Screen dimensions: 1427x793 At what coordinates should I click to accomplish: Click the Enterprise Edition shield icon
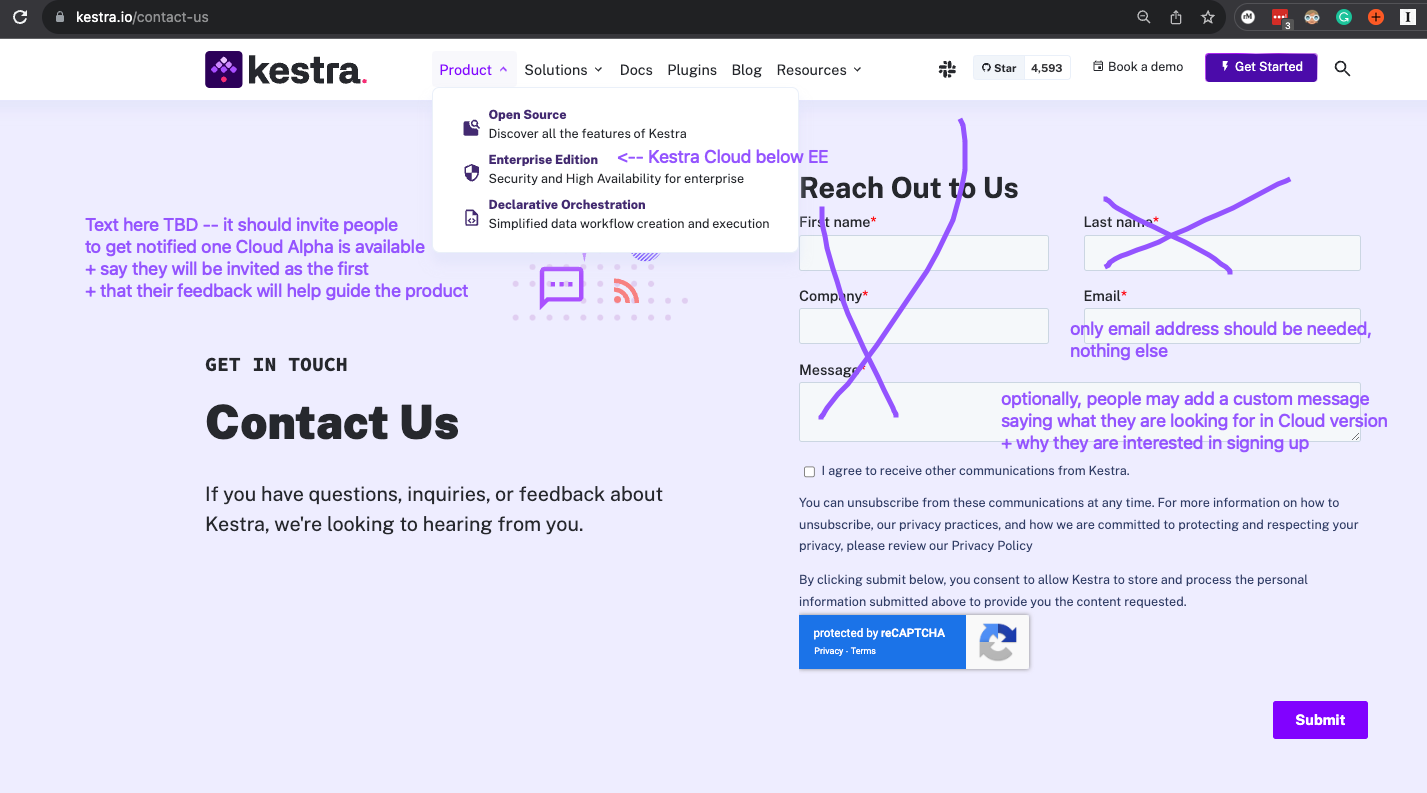(x=470, y=171)
